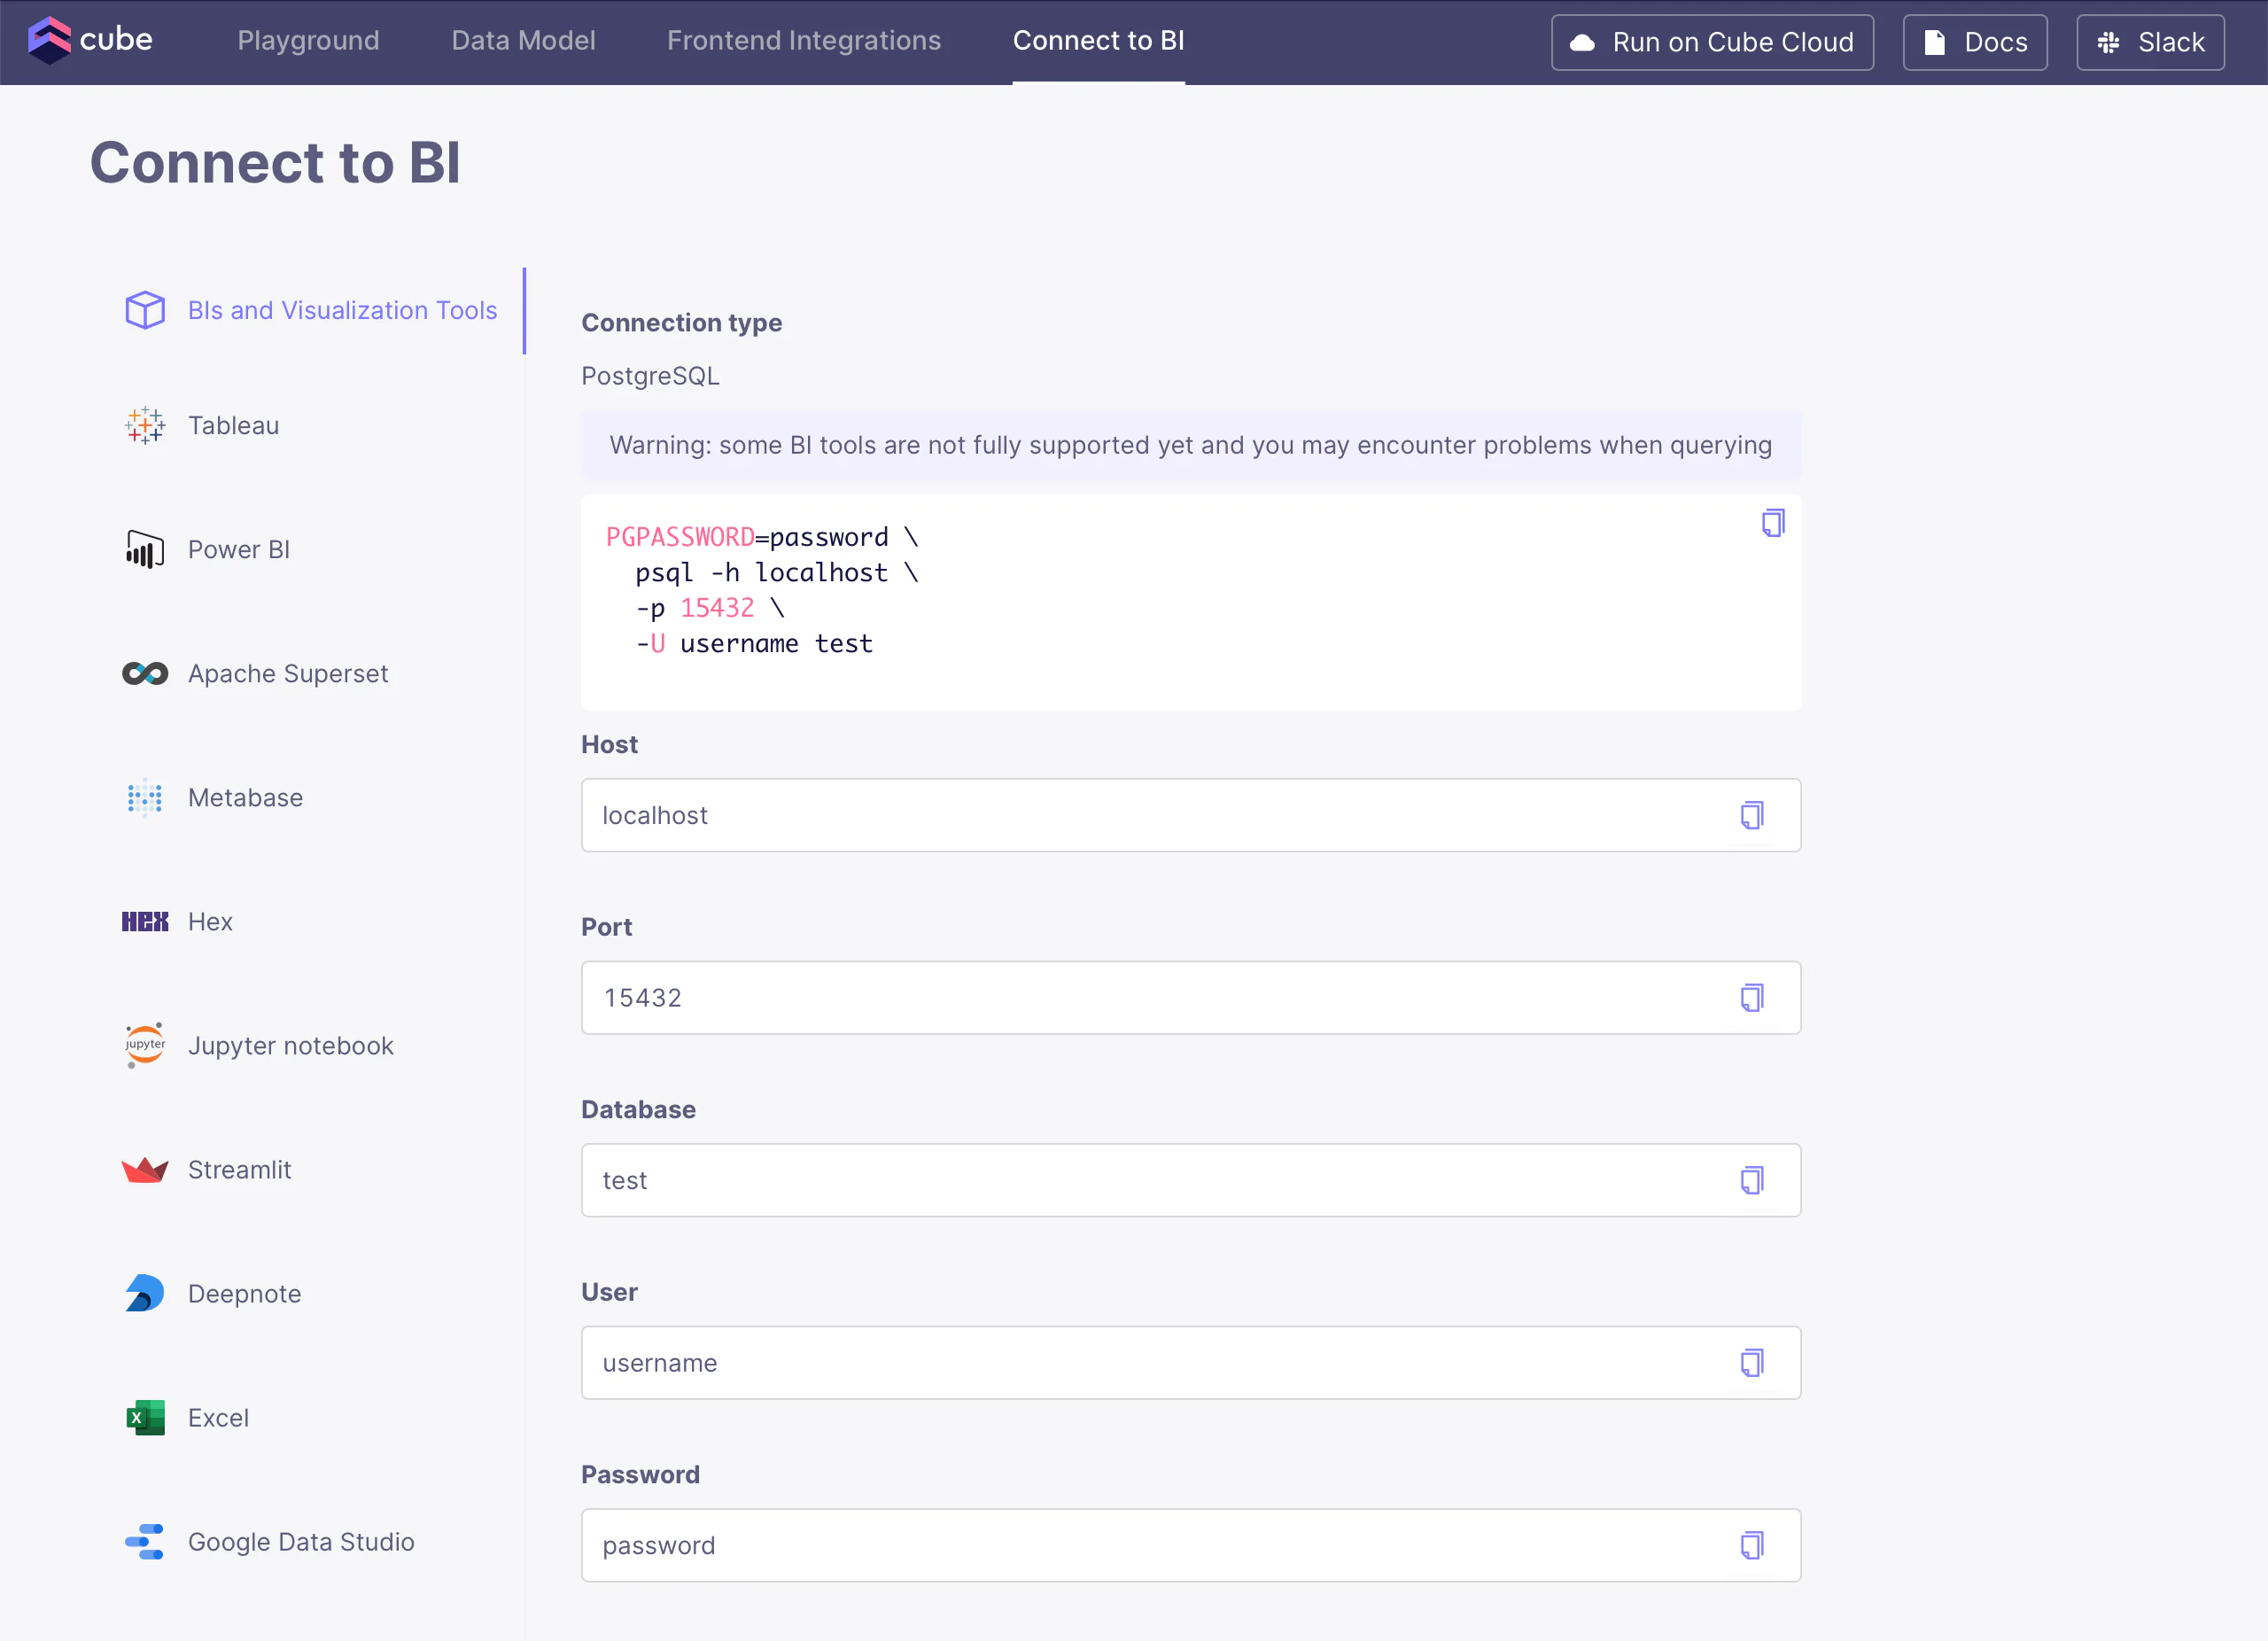The width and height of the screenshot is (2268, 1641).
Task: Open the Power BI connection guide
Action: click(x=238, y=549)
